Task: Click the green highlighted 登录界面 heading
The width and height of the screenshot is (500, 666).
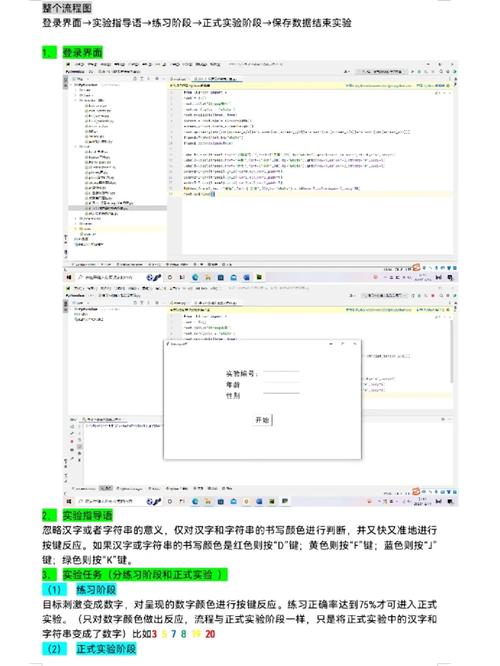Action: (83, 52)
